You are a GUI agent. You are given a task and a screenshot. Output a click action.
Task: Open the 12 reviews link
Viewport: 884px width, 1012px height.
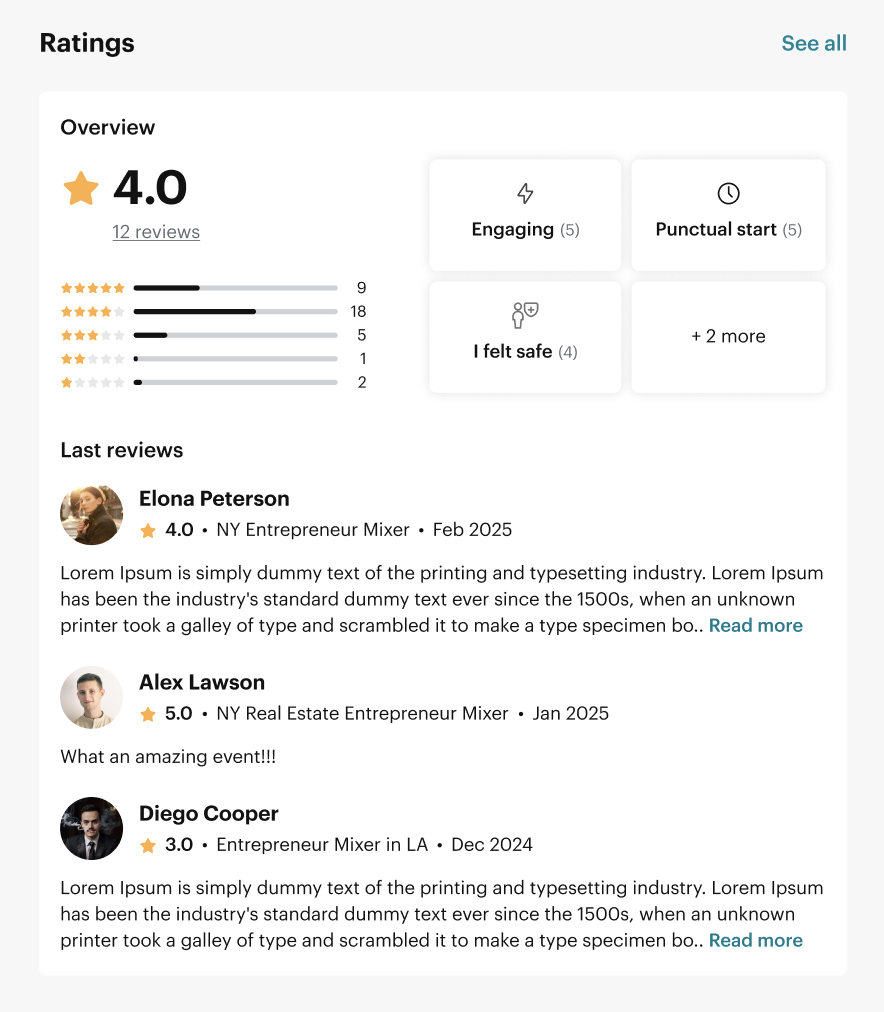[156, 232]
